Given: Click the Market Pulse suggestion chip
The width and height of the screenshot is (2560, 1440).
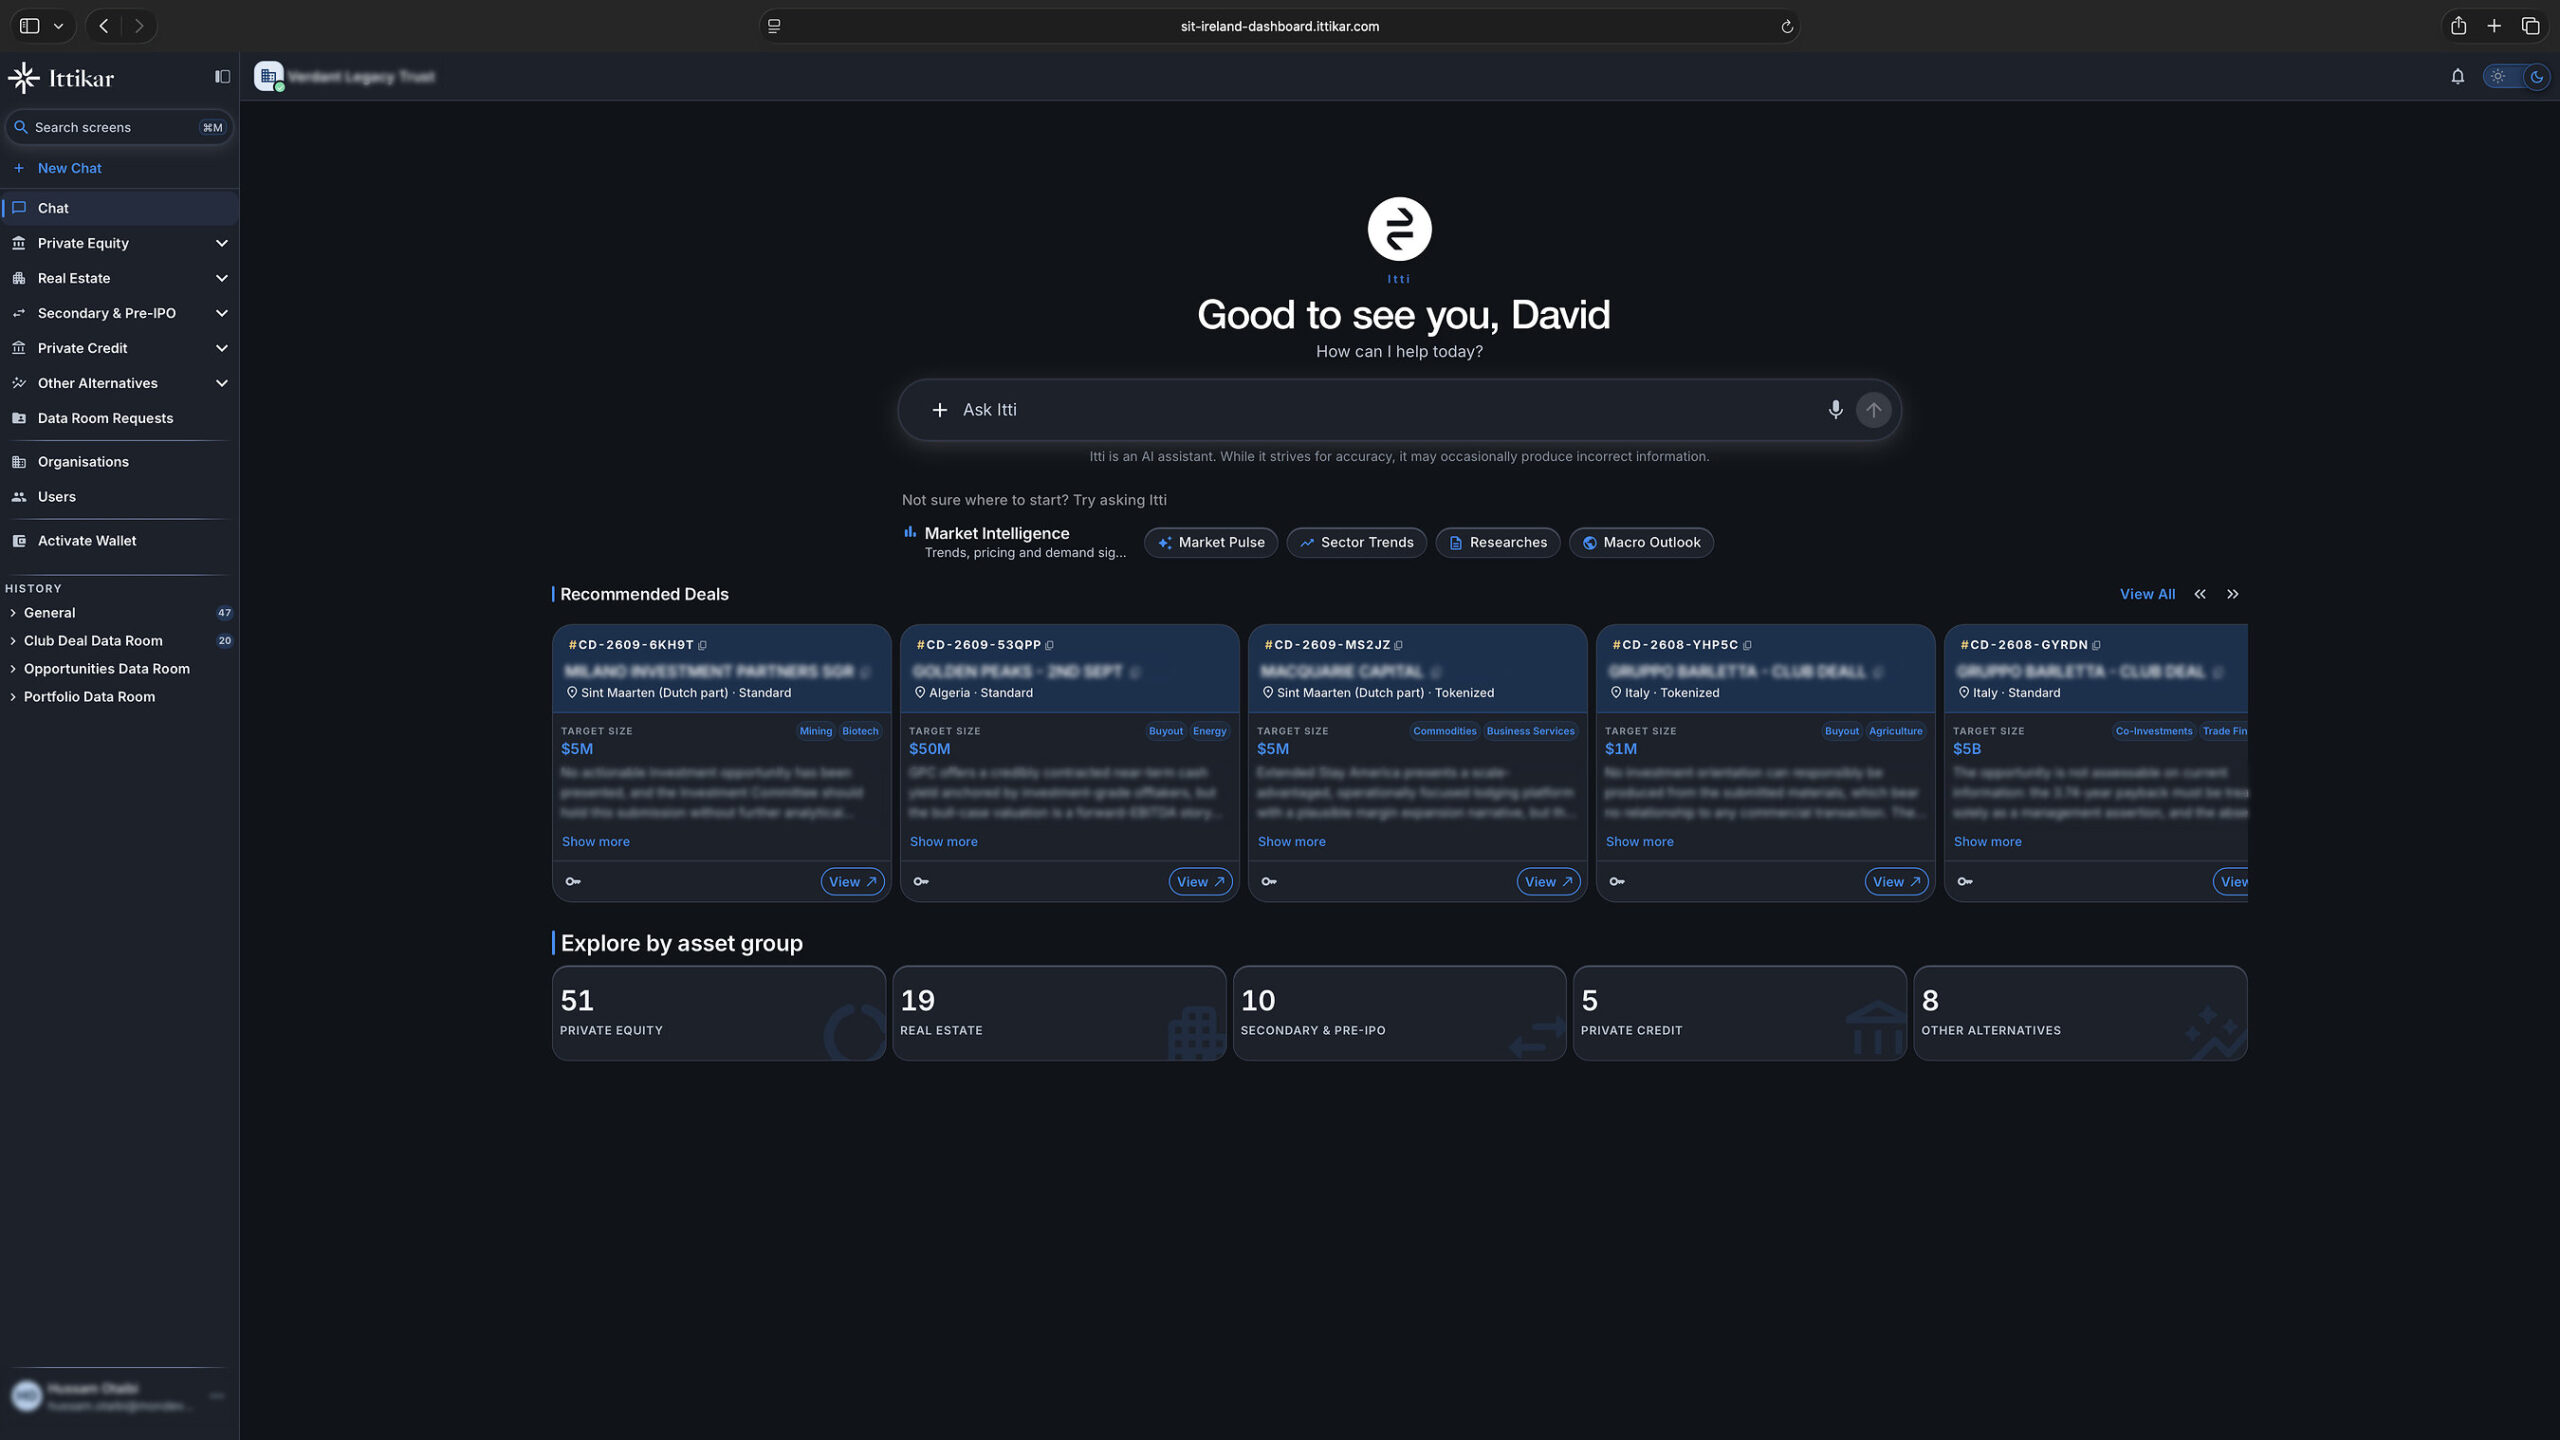Looking at the screenshot, I should click(1210, 543).
